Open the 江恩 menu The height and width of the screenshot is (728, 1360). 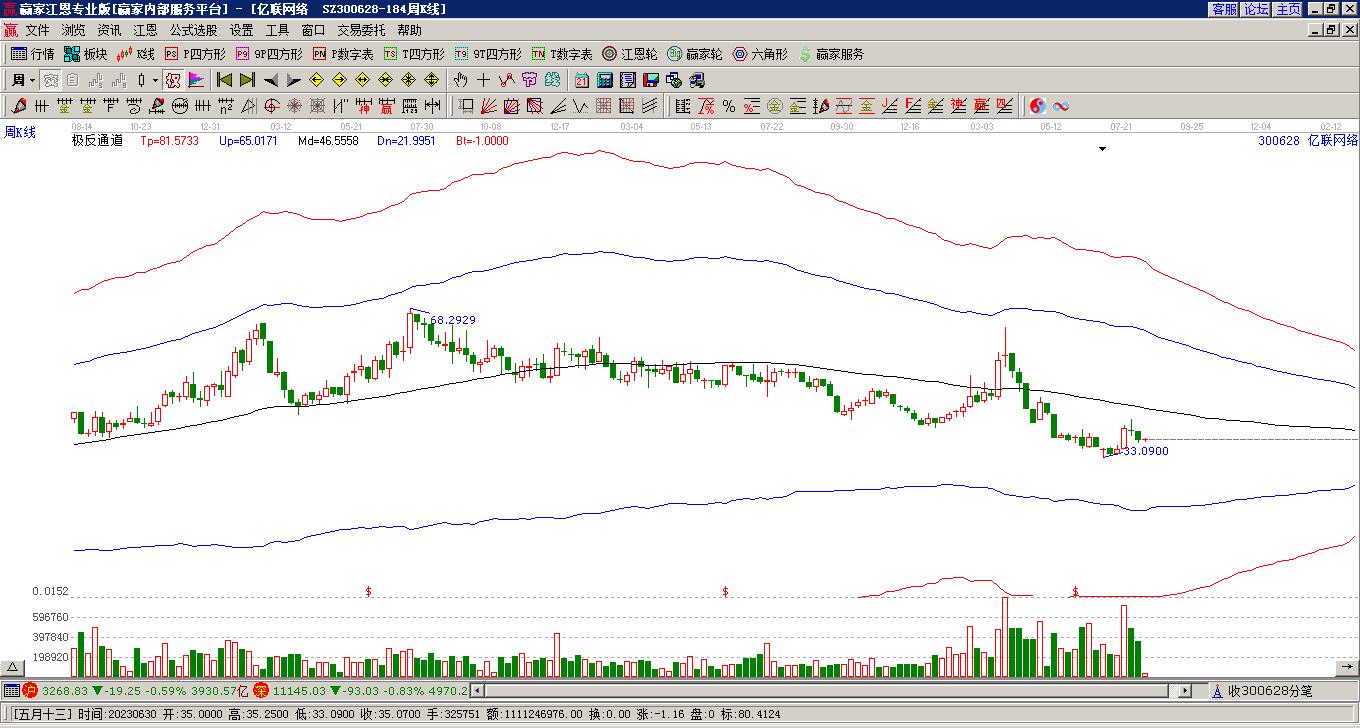[146, 30]
